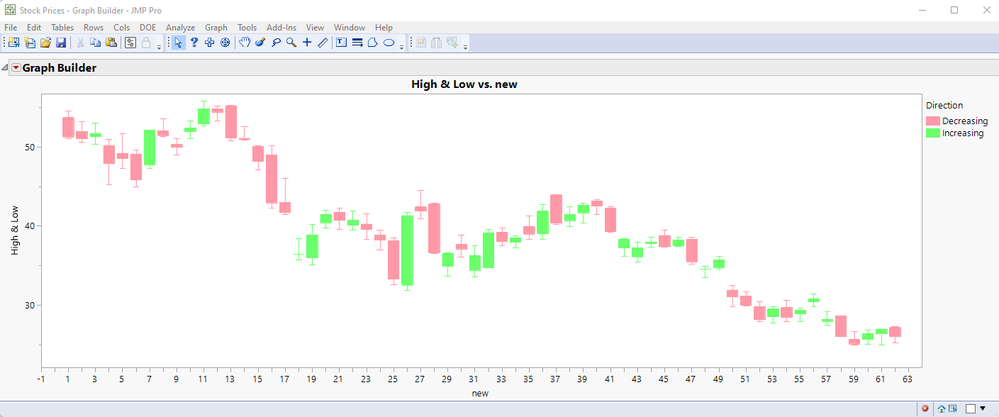
Task: Click the Save disk icon
Action: 61,43
